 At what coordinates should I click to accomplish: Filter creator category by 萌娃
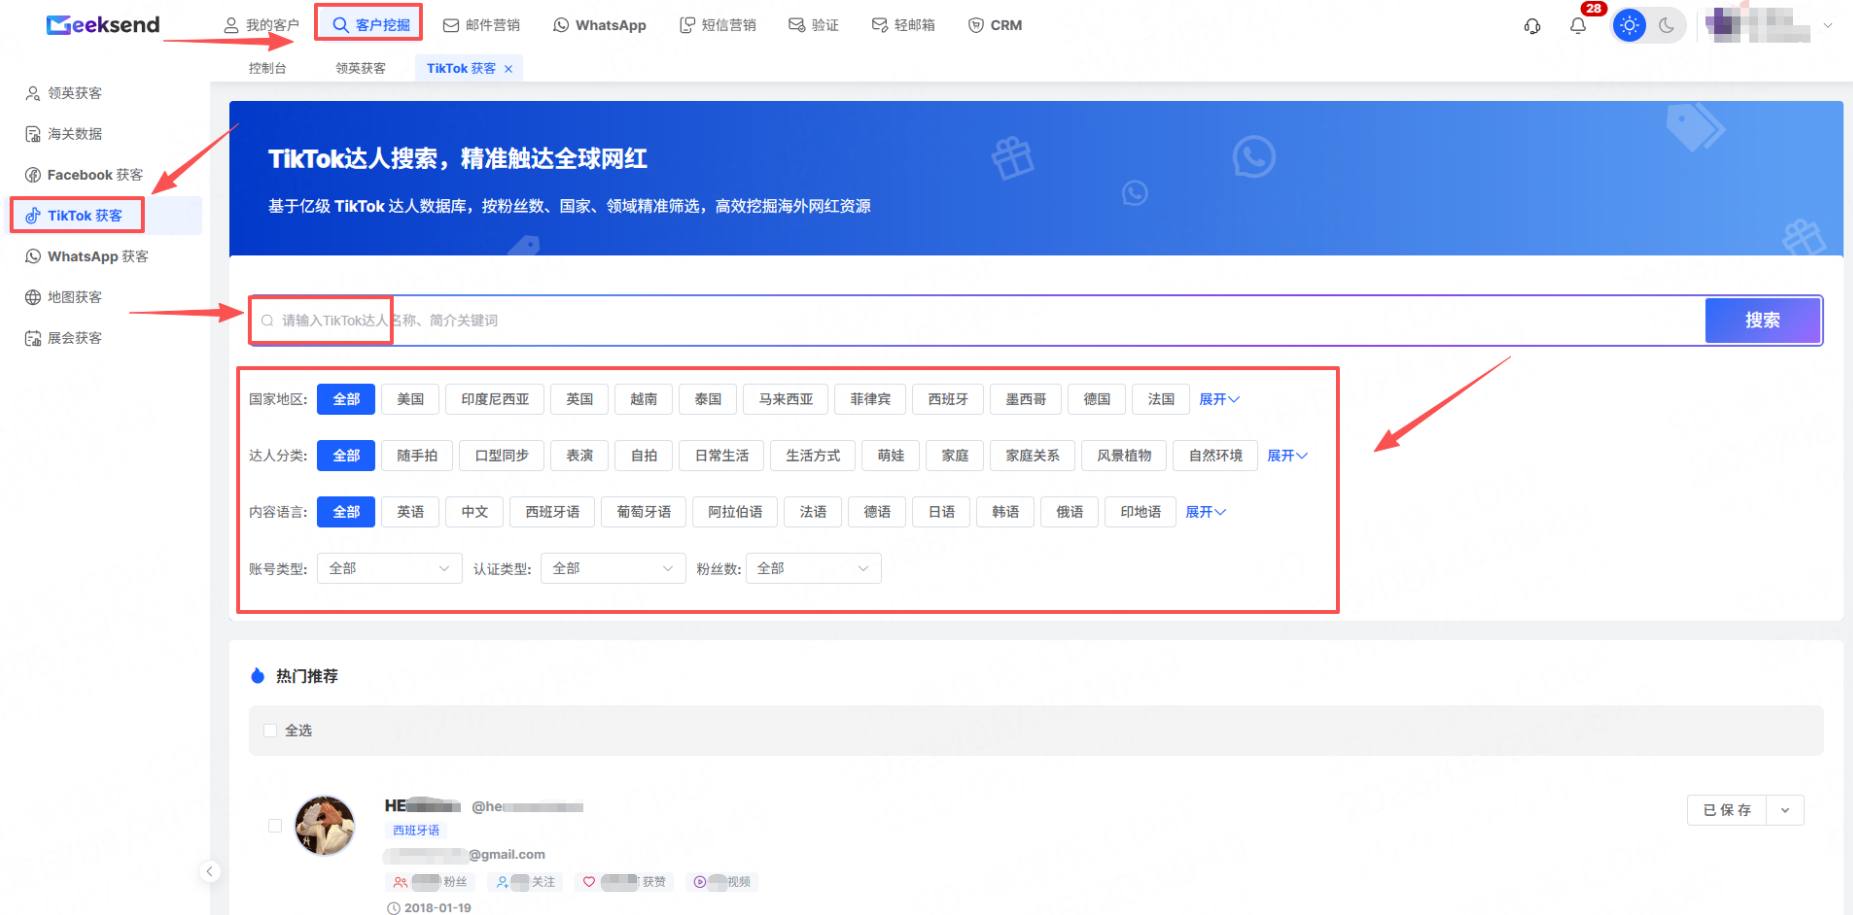pyautogui.click(x=891, y=455)
